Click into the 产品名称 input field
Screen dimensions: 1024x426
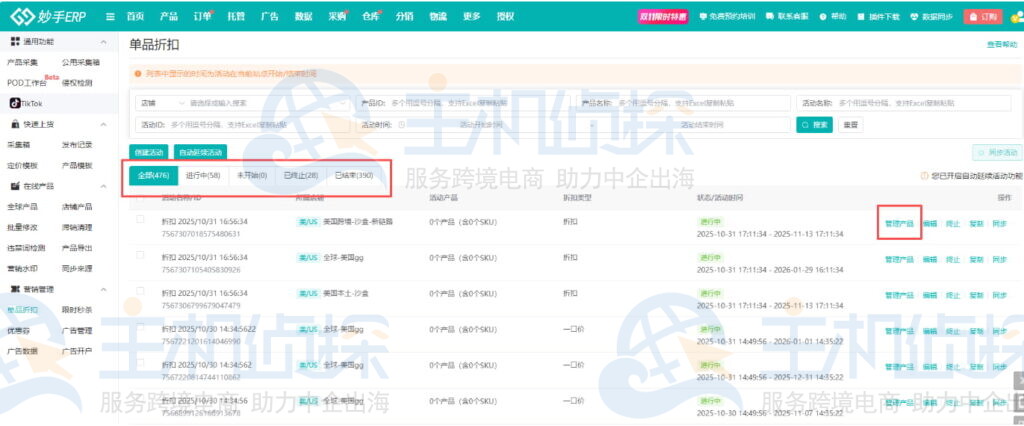684,103
